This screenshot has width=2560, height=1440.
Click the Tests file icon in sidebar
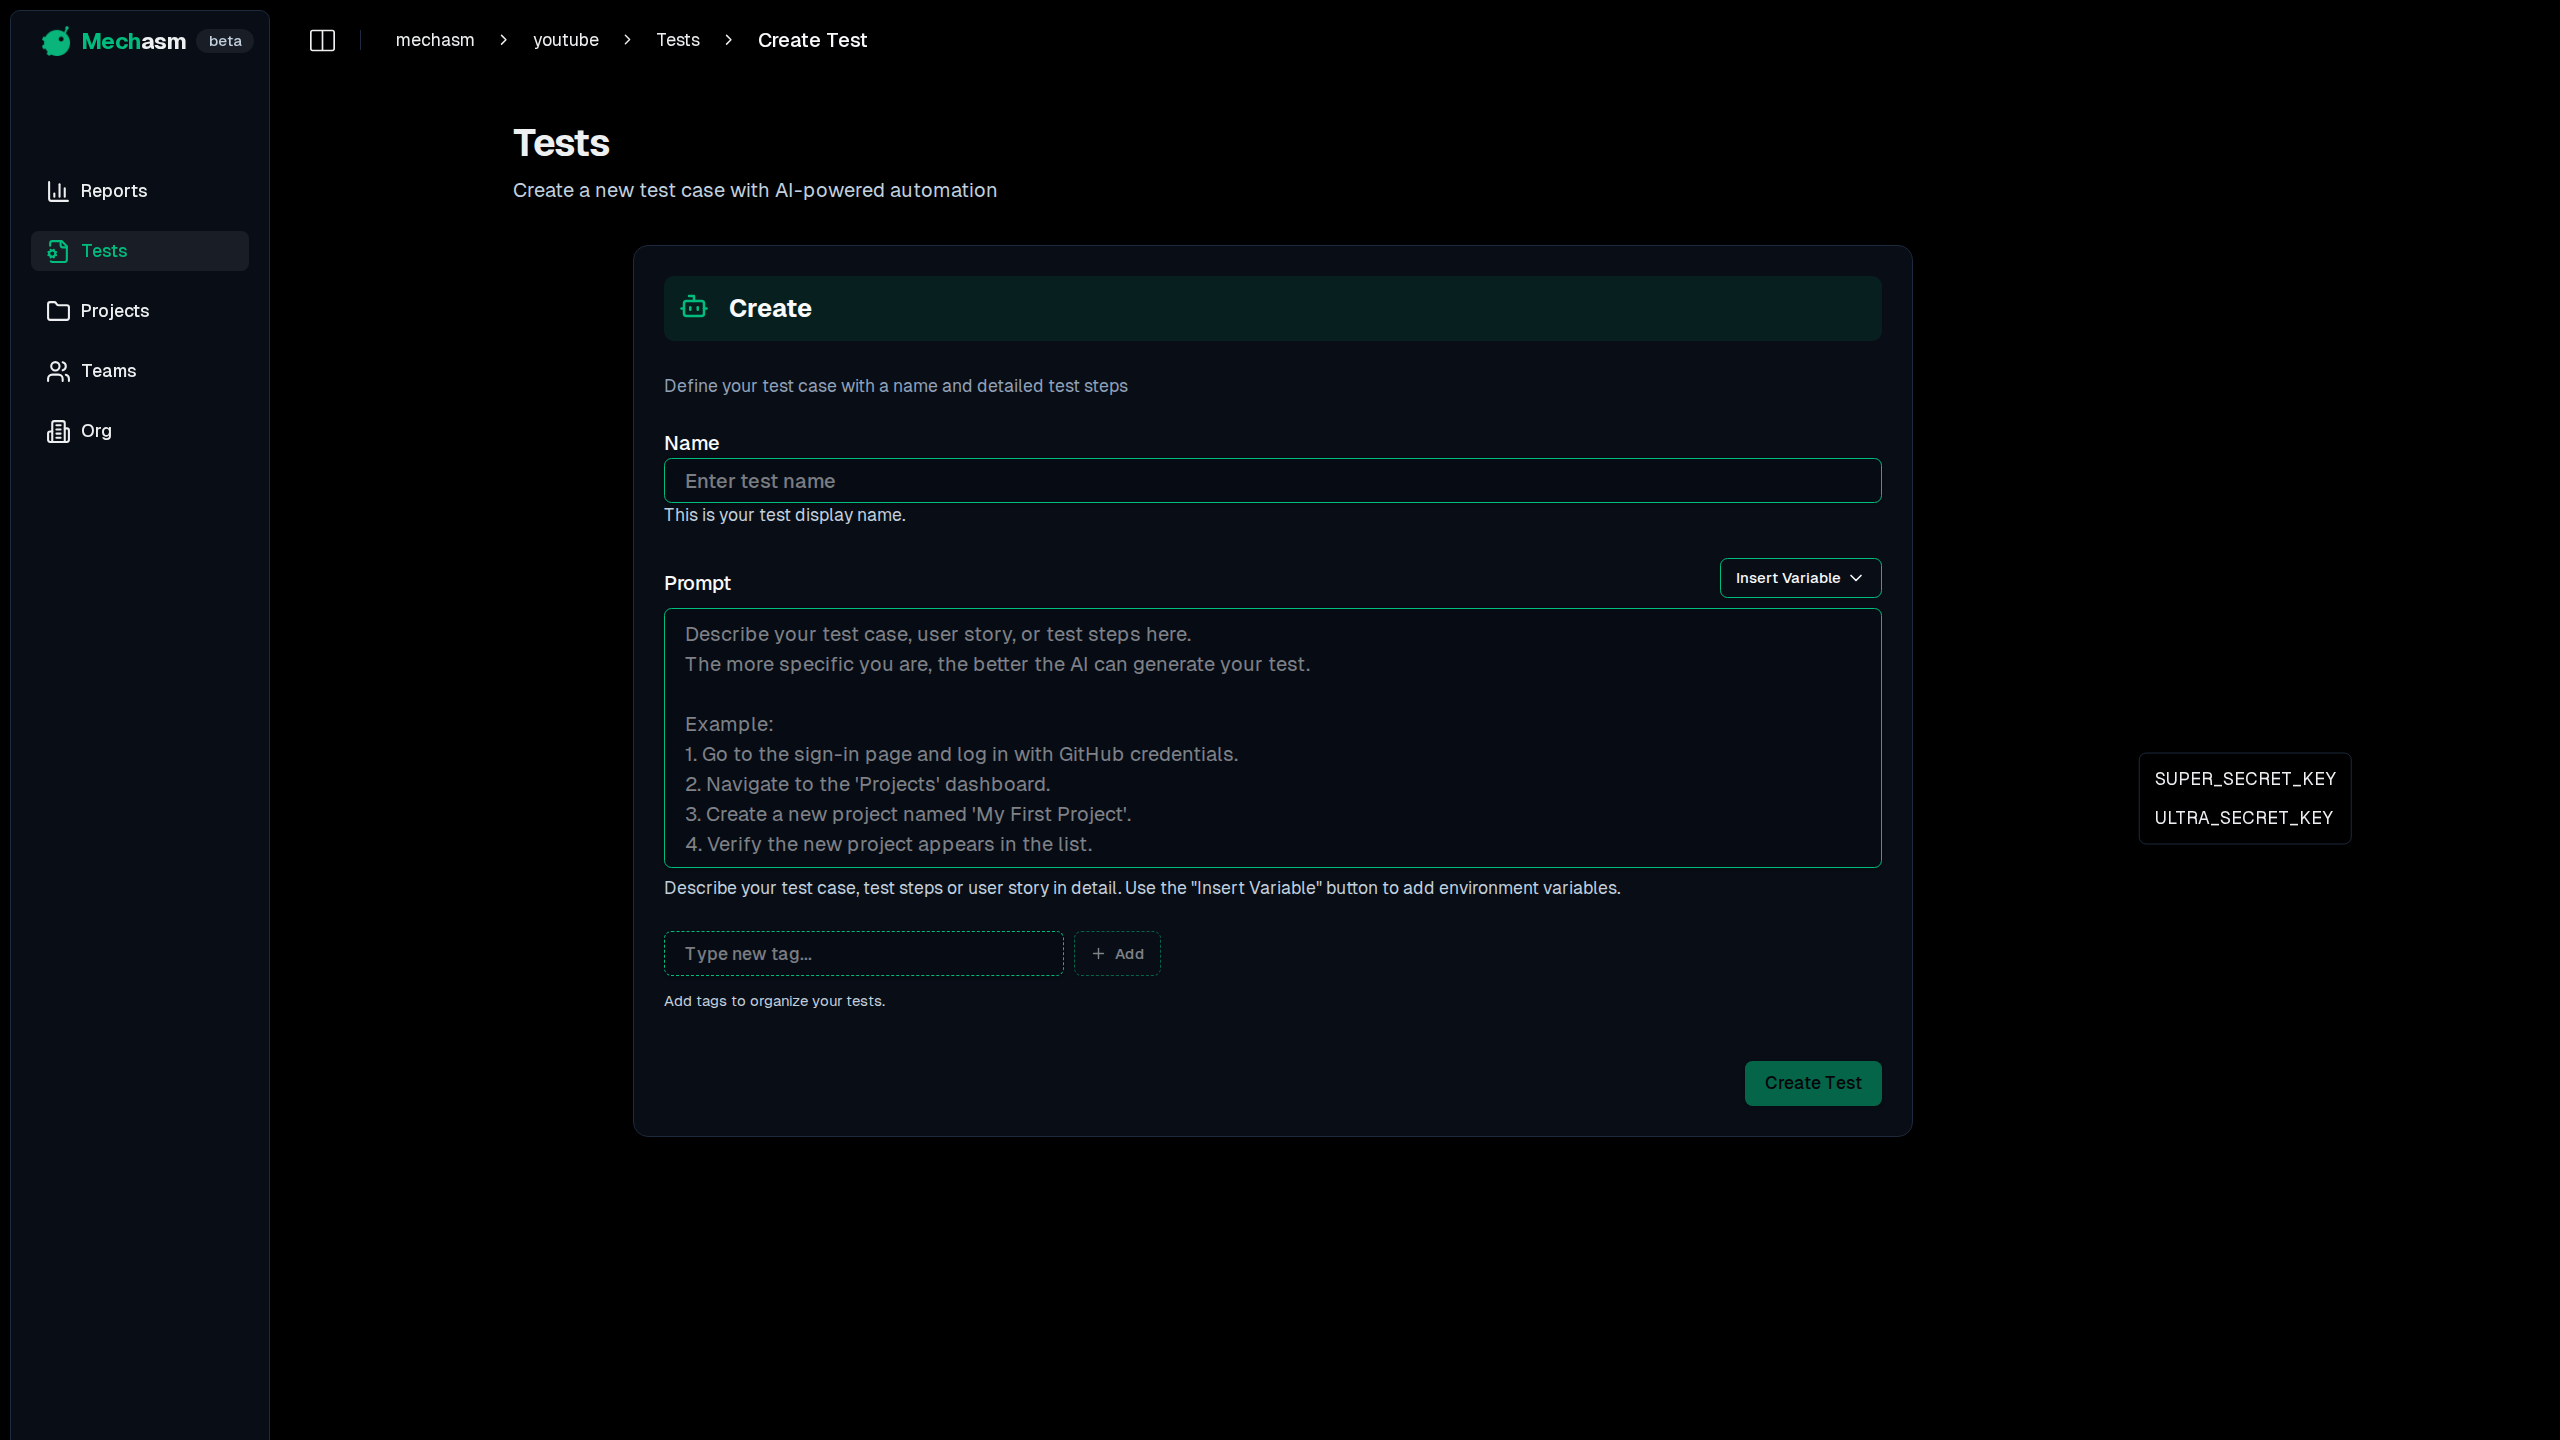(x=58, y=251)
